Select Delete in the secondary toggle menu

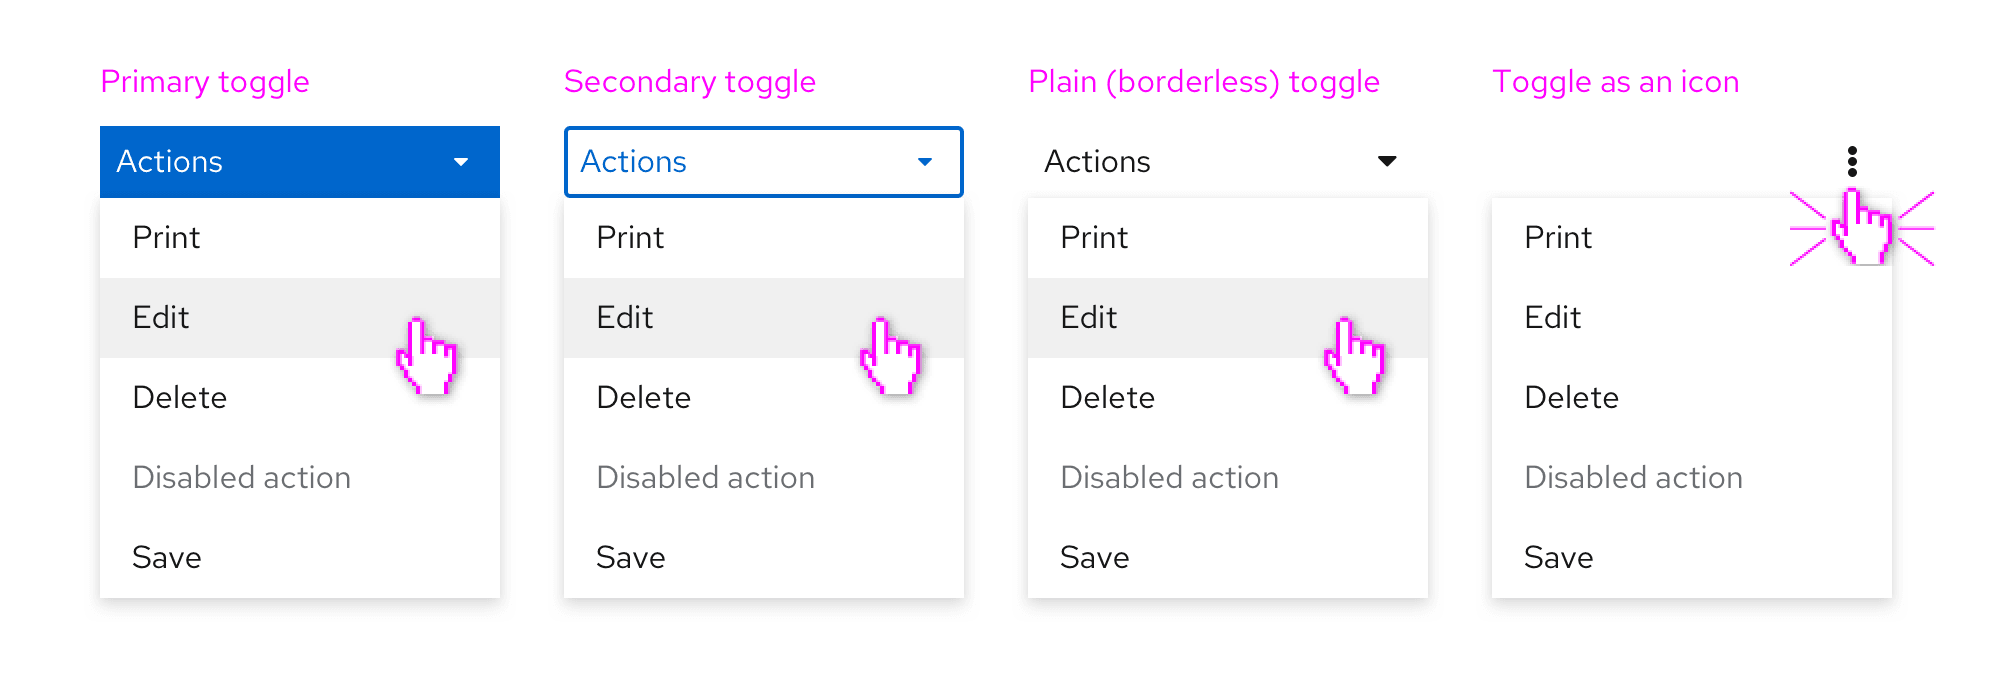764,398
